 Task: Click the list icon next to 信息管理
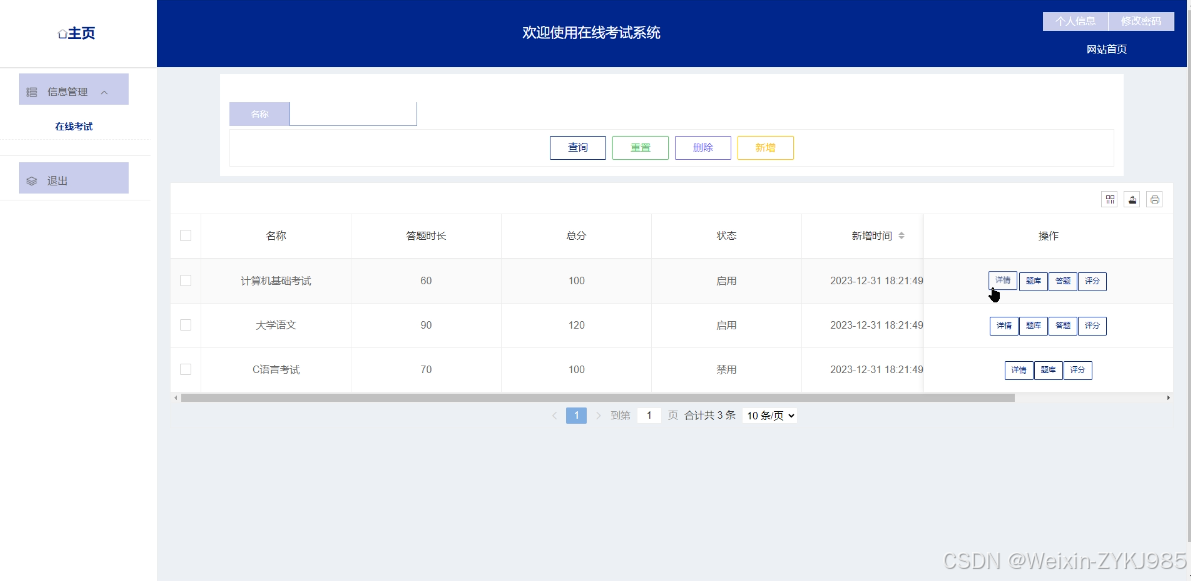click(32, 92)
